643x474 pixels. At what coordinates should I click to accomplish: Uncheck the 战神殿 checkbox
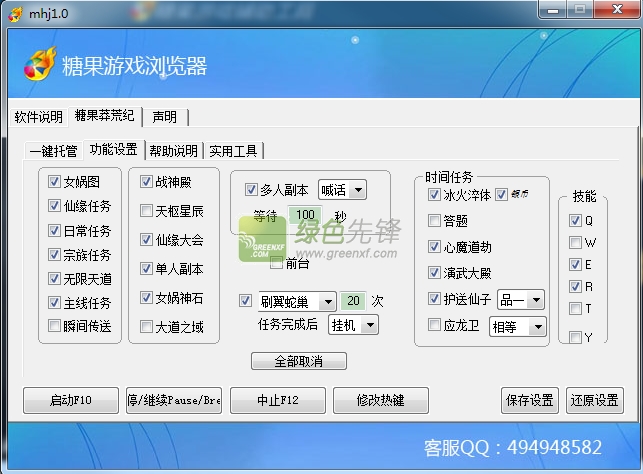click(x=146, y=181)
